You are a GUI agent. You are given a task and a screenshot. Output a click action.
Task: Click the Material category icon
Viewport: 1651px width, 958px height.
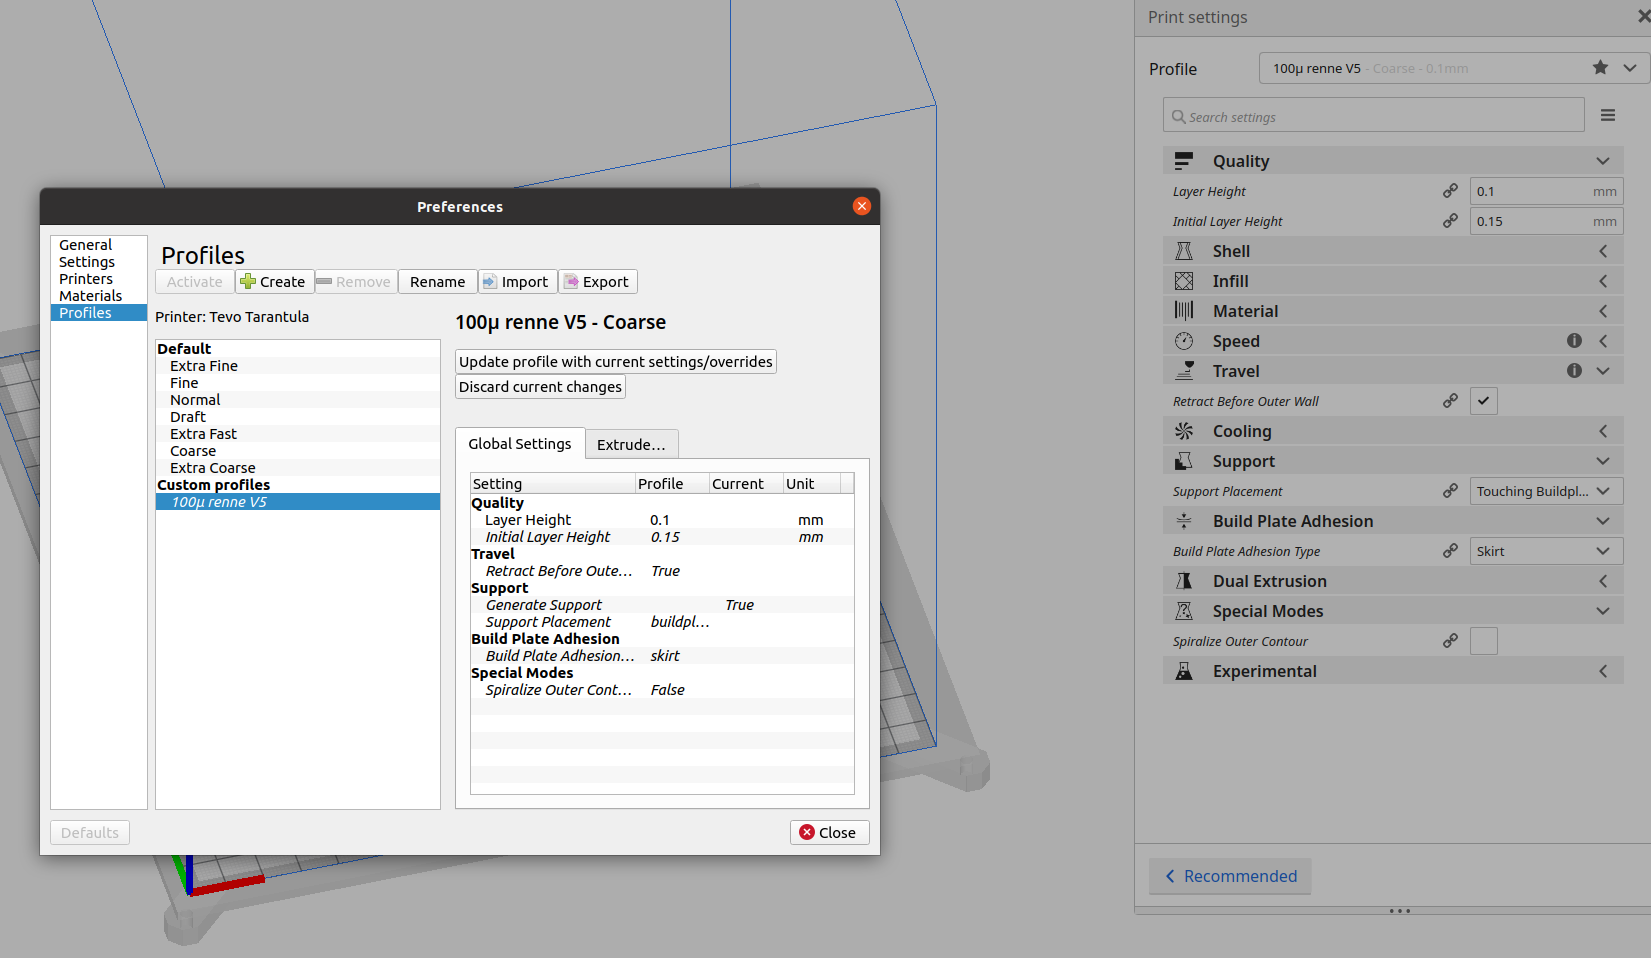coord(1184,311)
